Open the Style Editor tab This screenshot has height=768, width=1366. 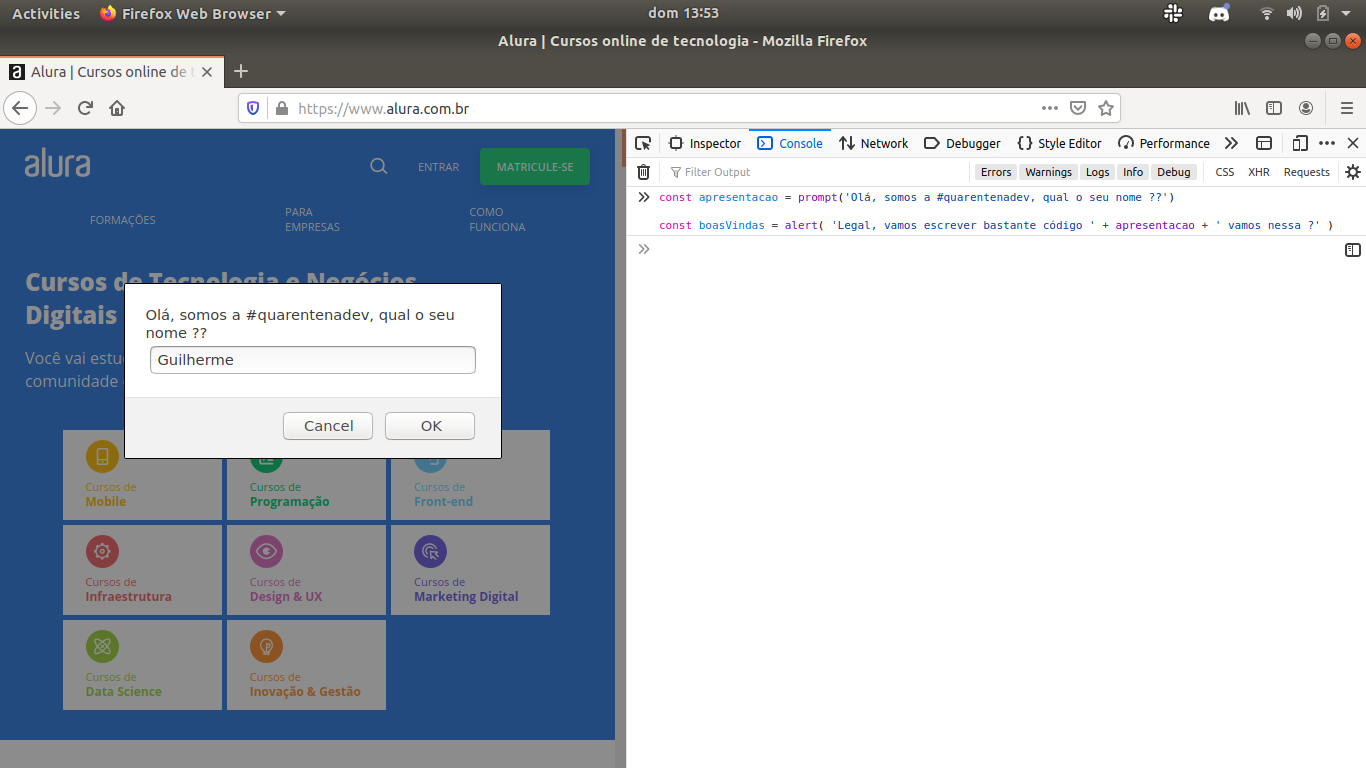click(x=1059, y=143)
